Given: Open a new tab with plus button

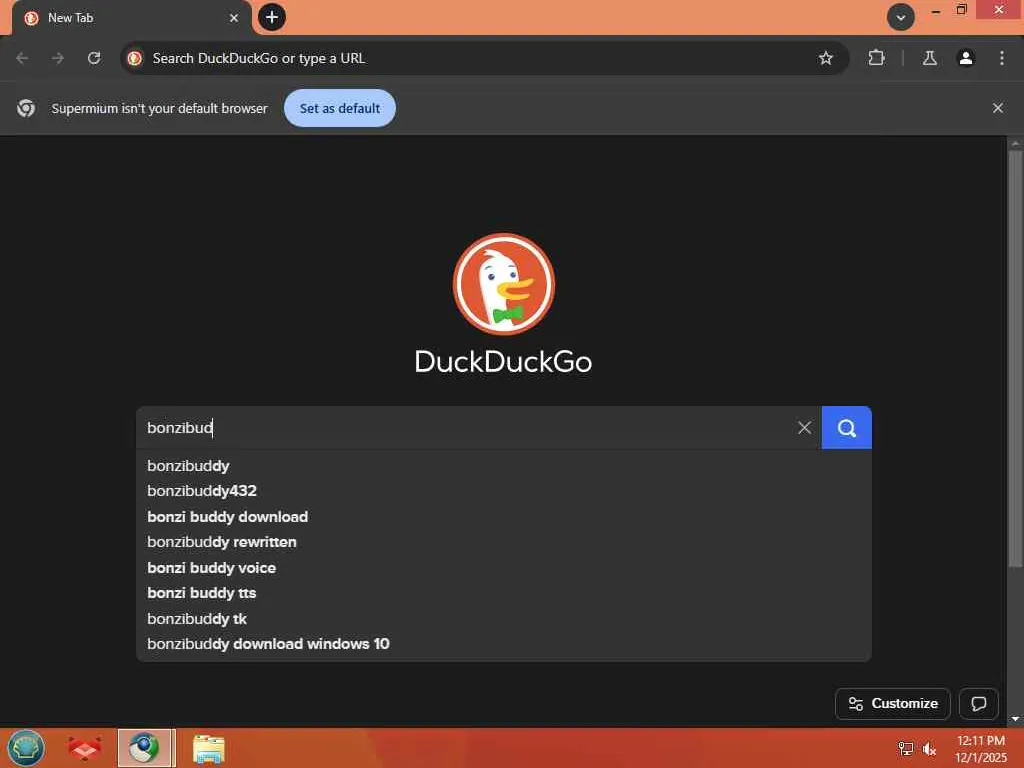Looking at the screenshot, I should click(x=272, y=17).
